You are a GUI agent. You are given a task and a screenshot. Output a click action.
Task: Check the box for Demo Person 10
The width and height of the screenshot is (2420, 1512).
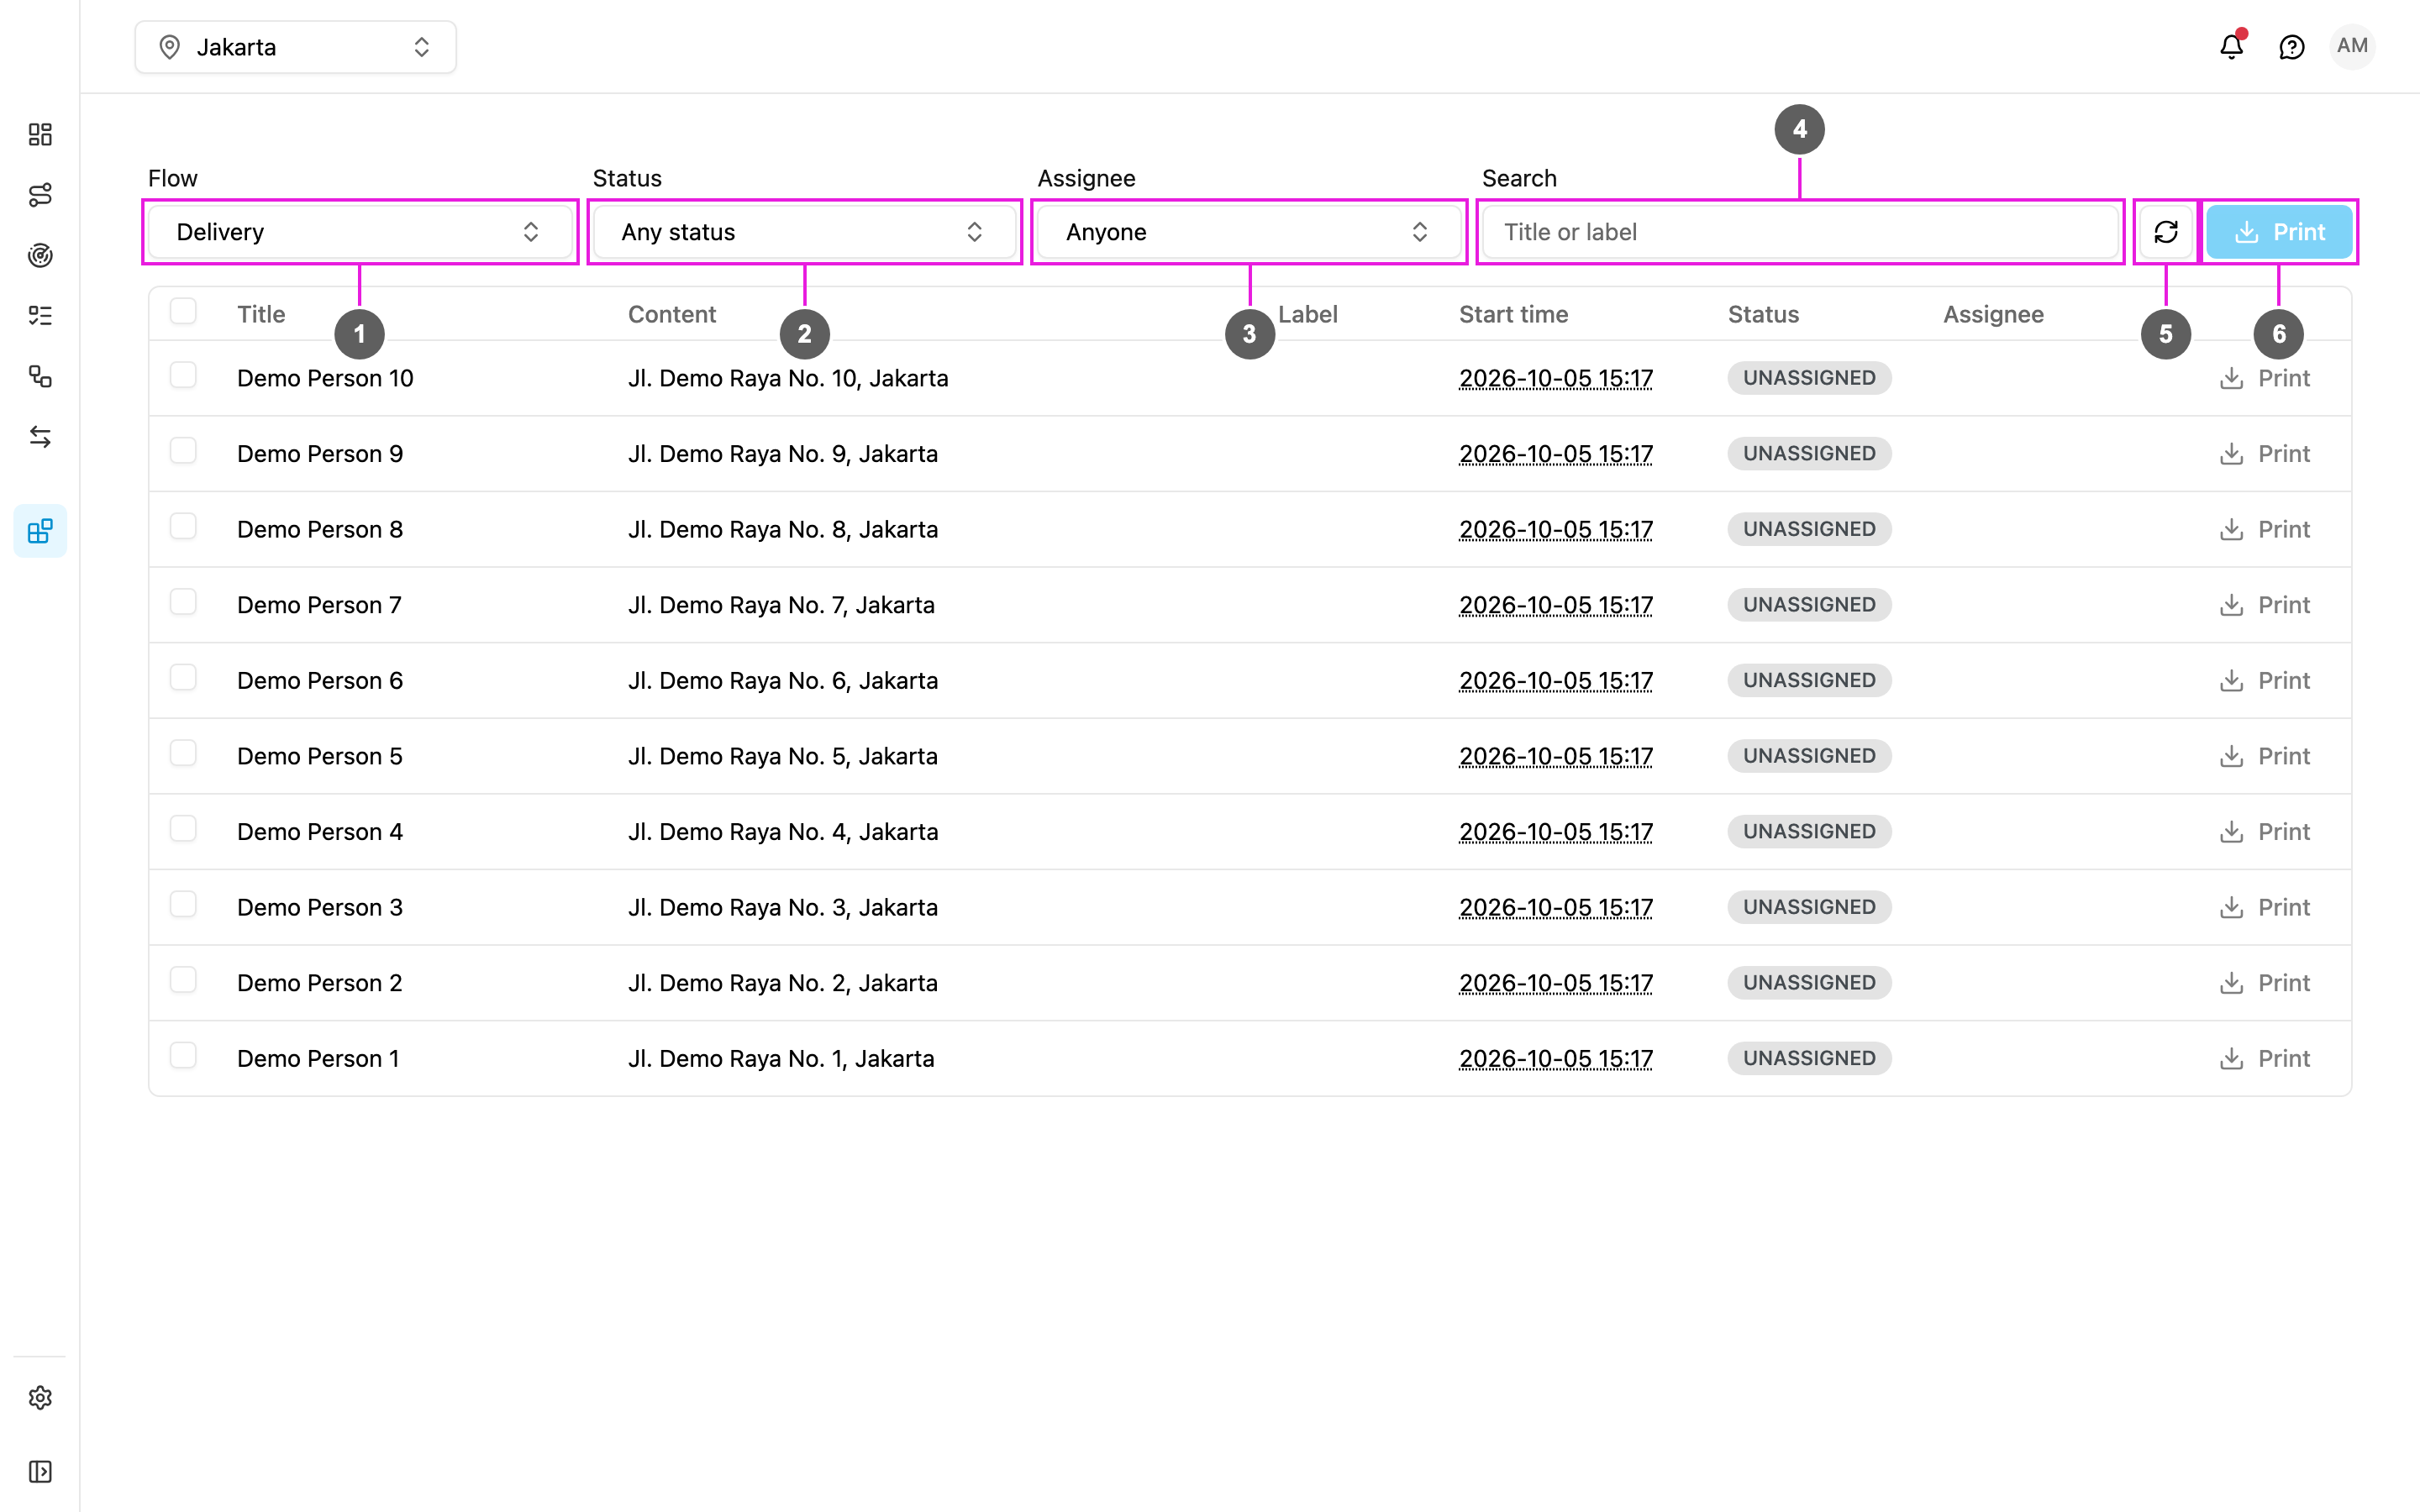click(183, 376)
